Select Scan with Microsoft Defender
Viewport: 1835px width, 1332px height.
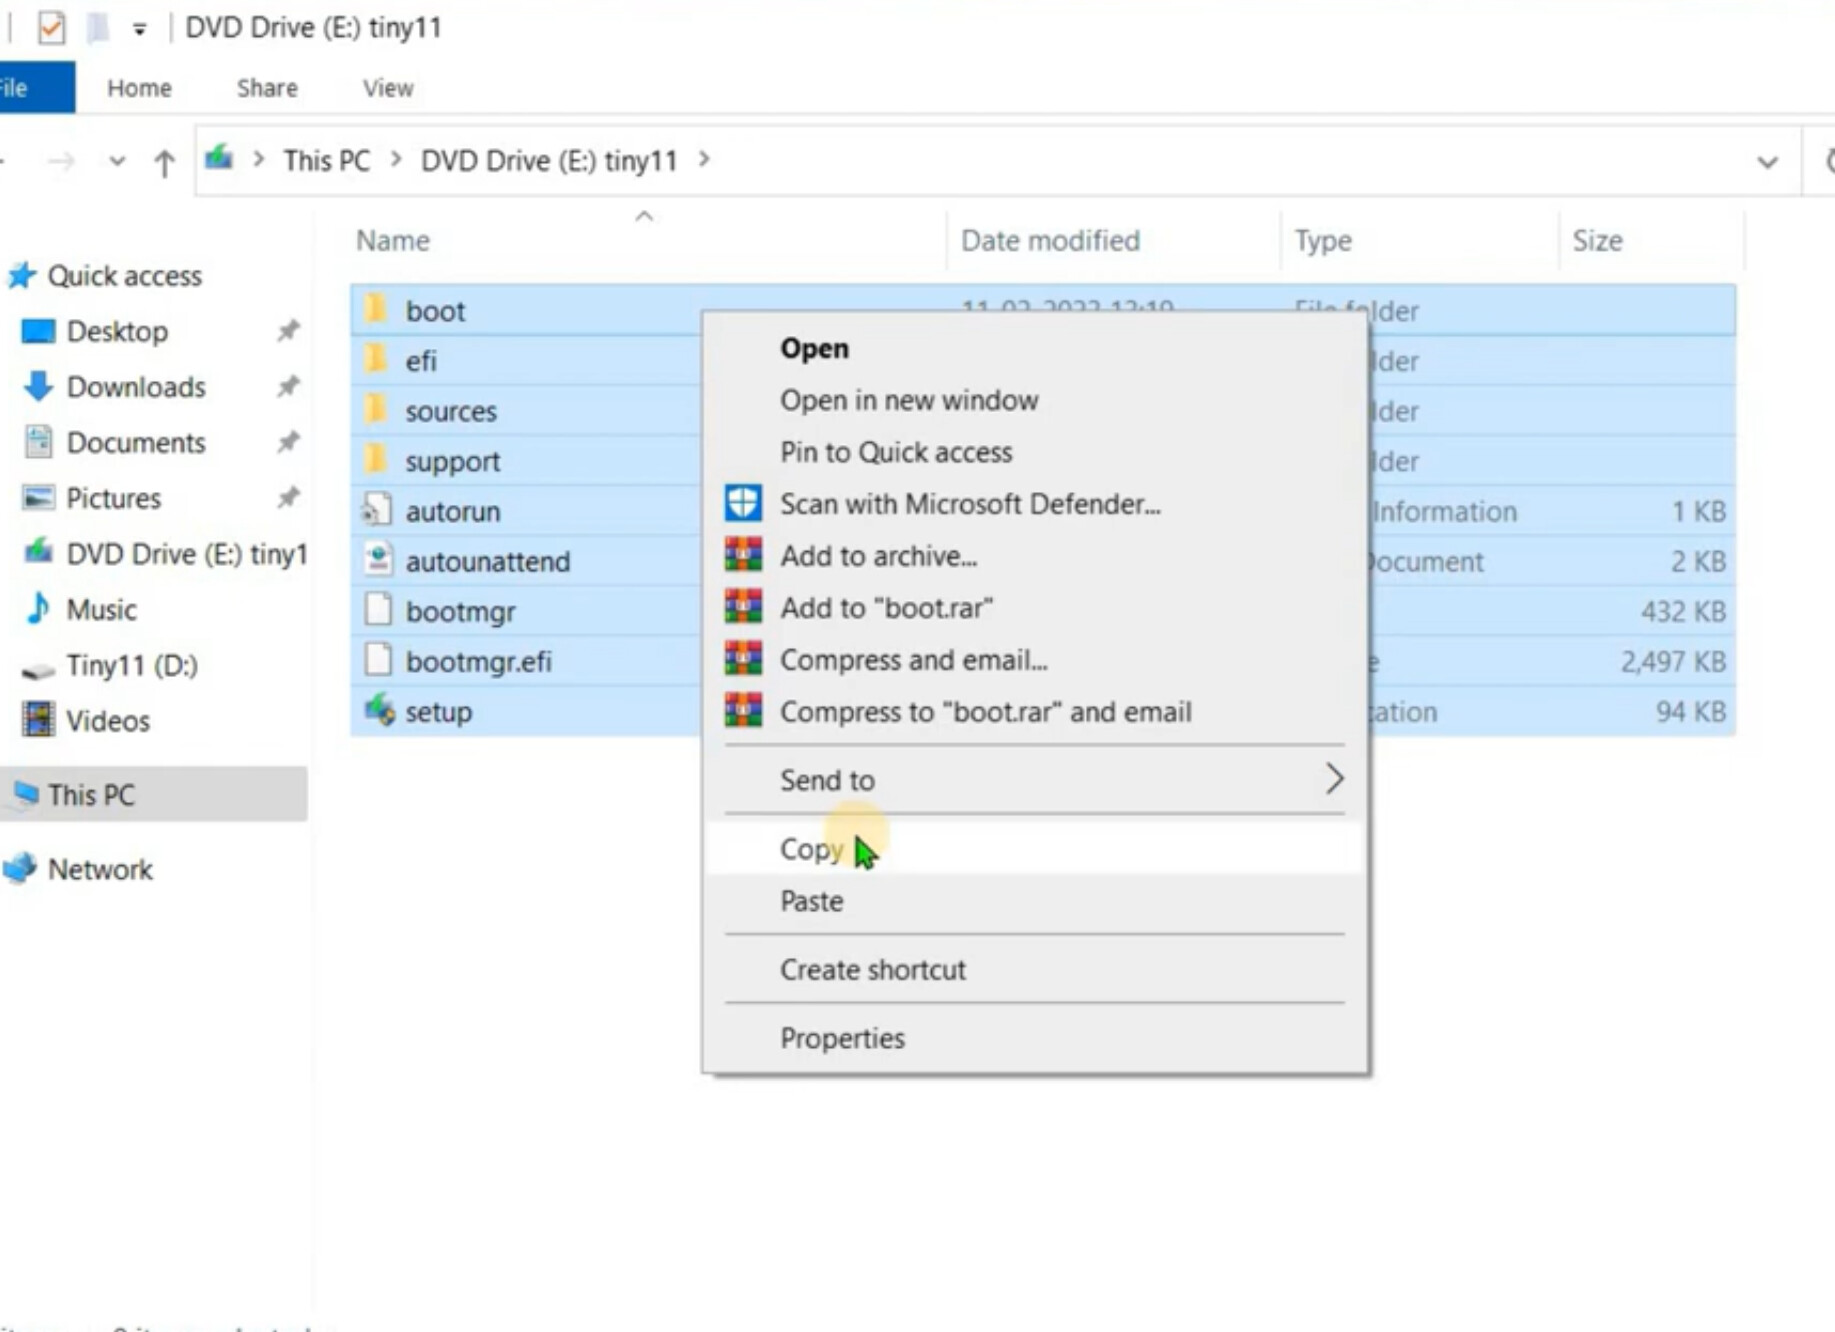coord(1035,504)
